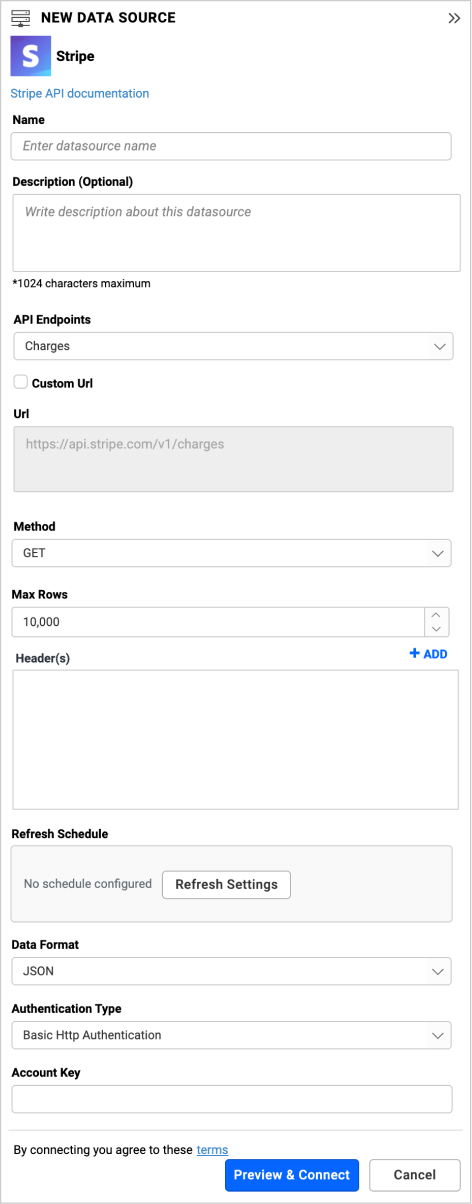Screen dimensions: 472x1204
Task: Enable the Custom Url checkbox
Action: [x=20, y=382]
